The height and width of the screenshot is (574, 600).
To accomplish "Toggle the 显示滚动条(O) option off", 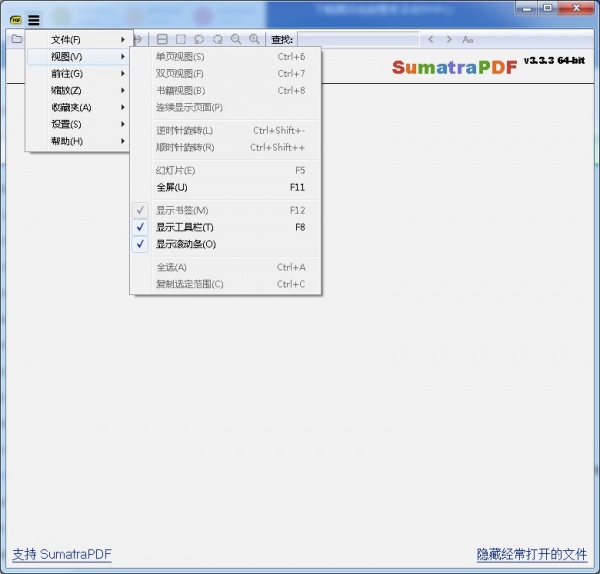I will (185, 244).
